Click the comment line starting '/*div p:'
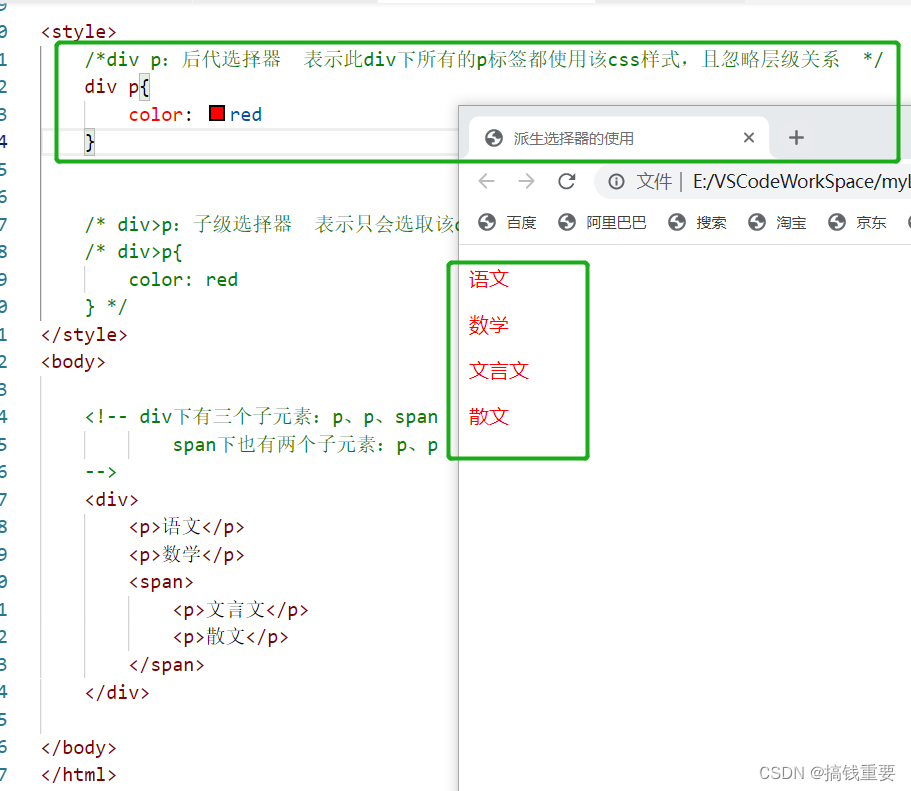This screenshot has width=911, height=791. pos(483,59)
